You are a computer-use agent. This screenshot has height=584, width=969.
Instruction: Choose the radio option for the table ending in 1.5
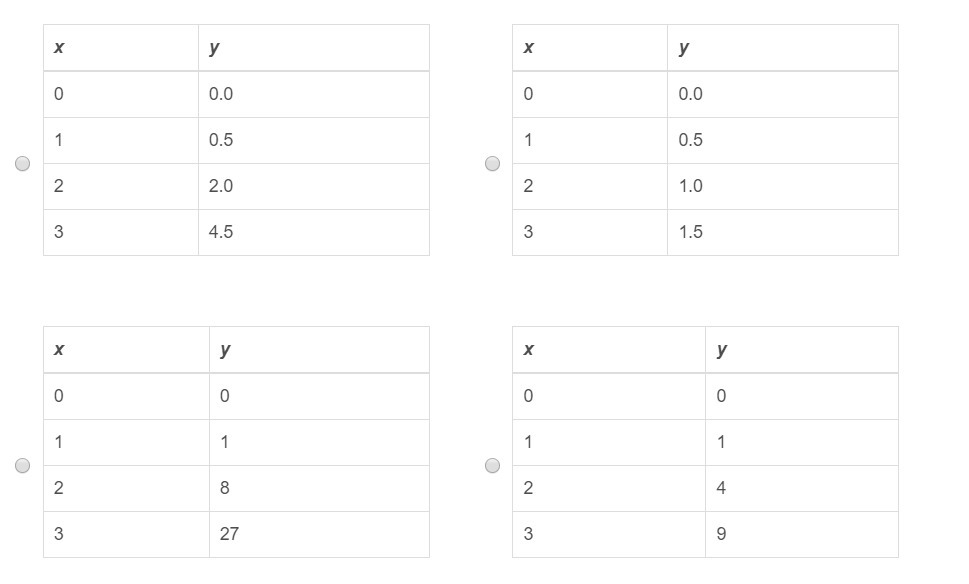(492, 164)
